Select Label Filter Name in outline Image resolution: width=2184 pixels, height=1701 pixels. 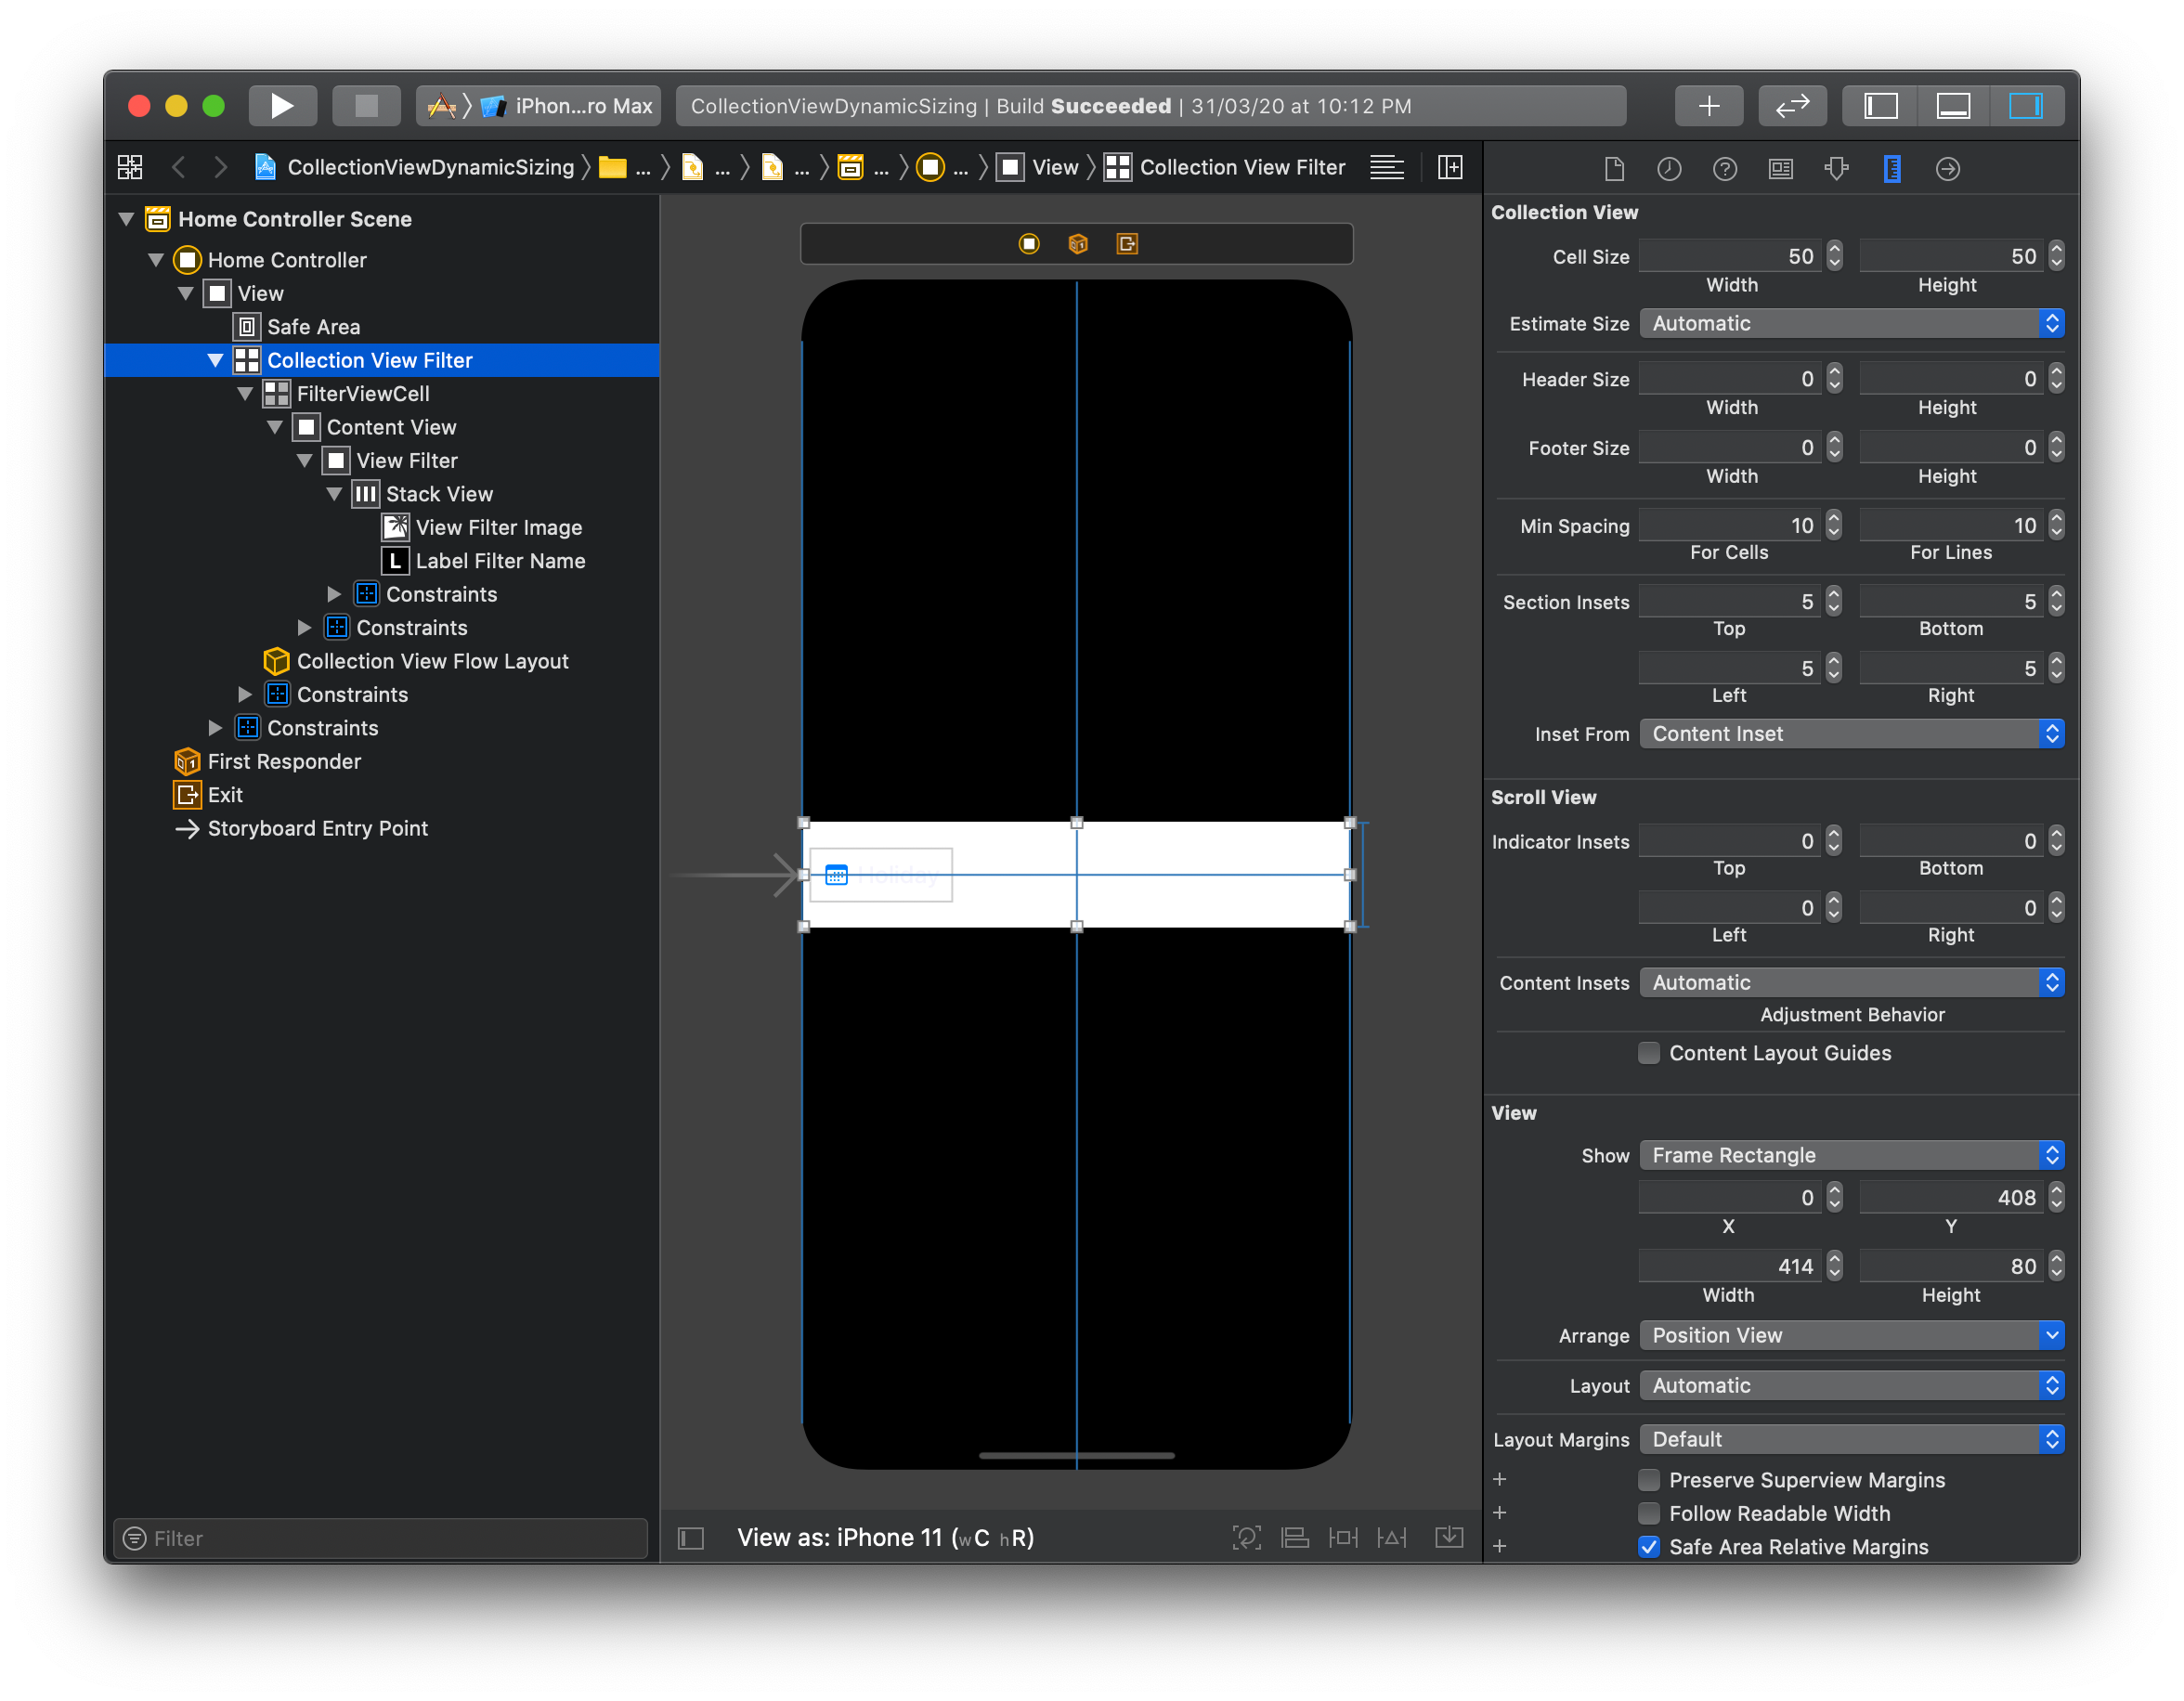pos(500,561)
